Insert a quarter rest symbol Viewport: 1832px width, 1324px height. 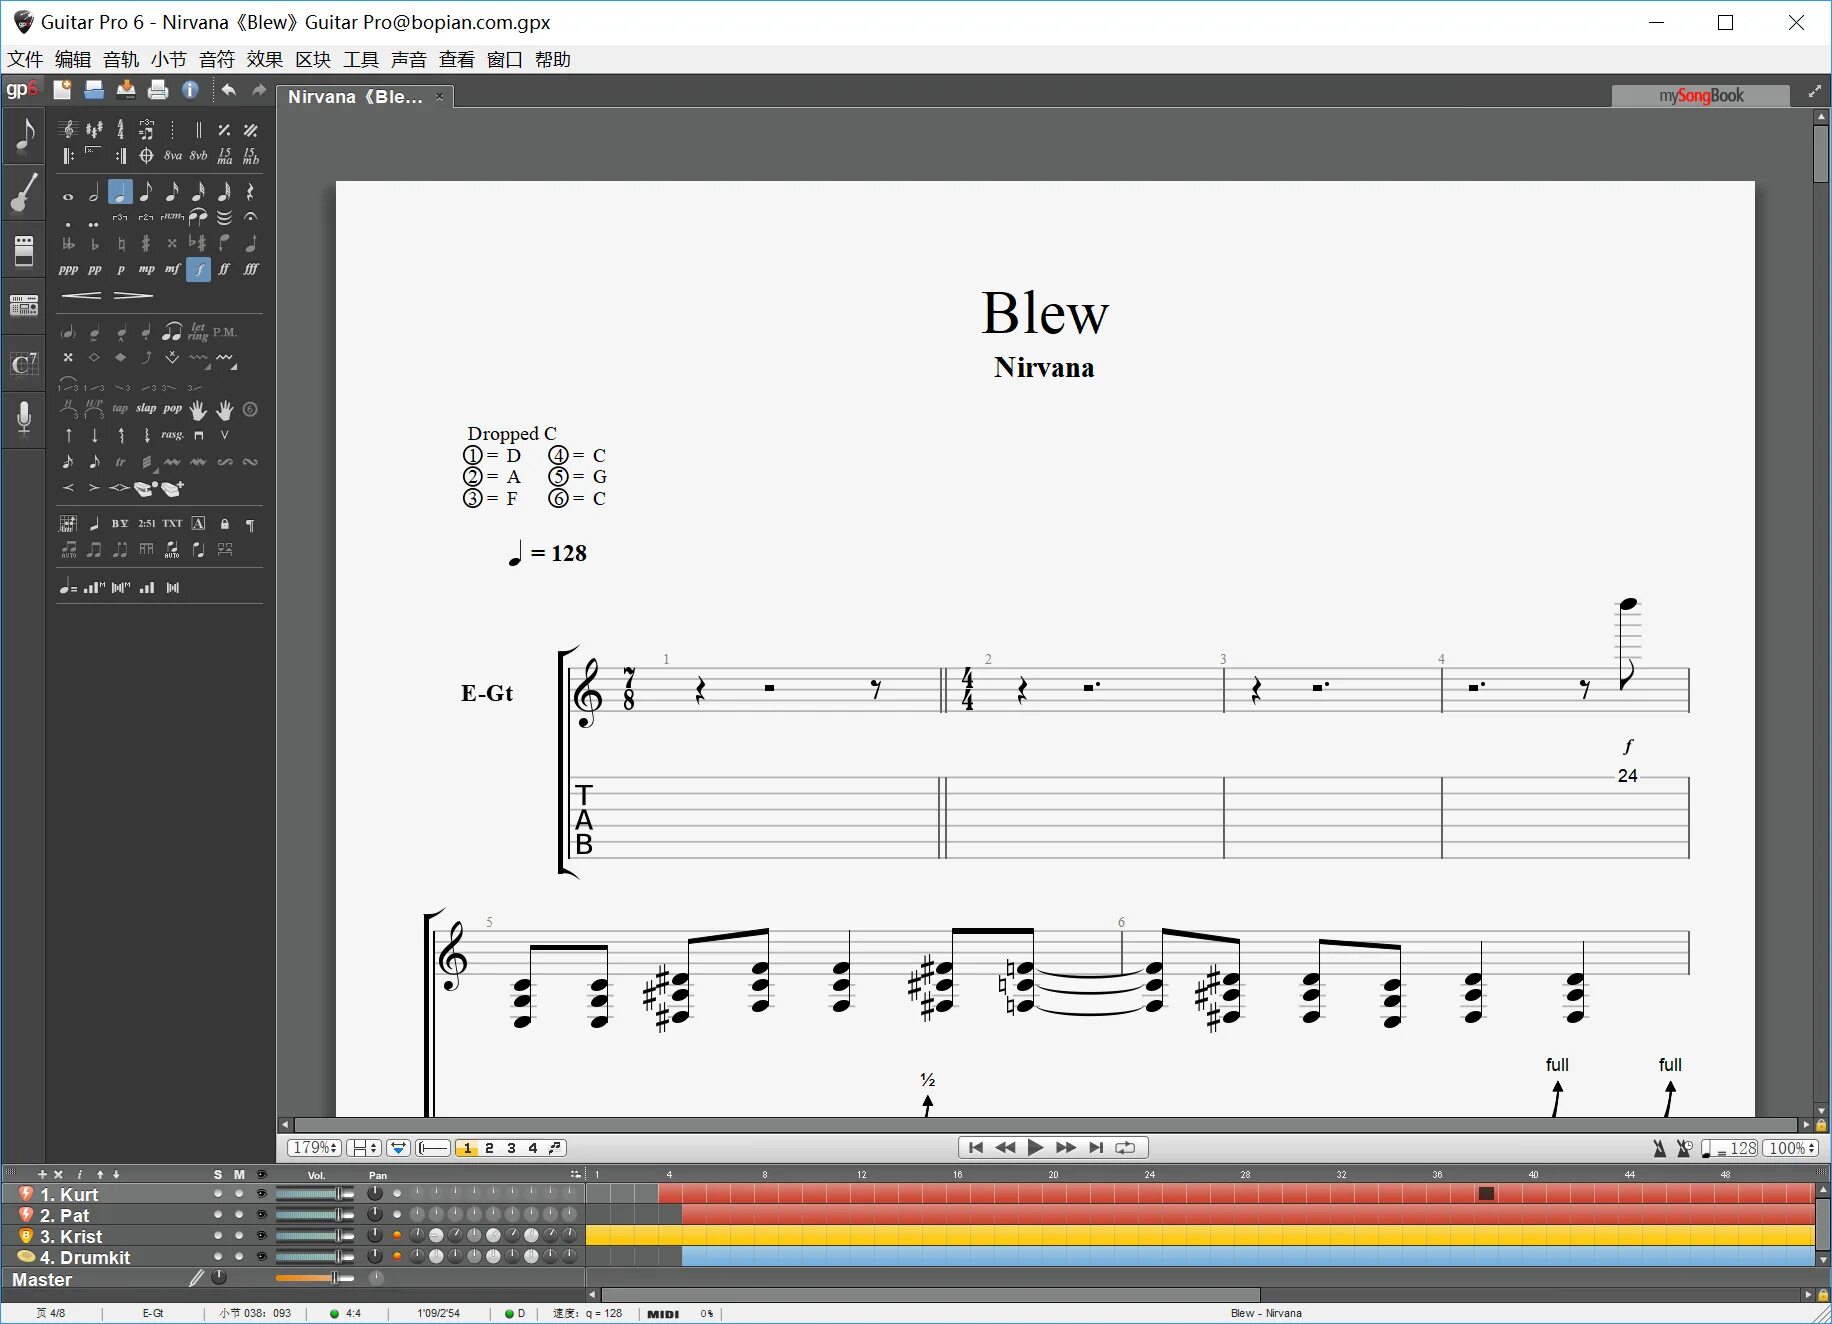250,192
